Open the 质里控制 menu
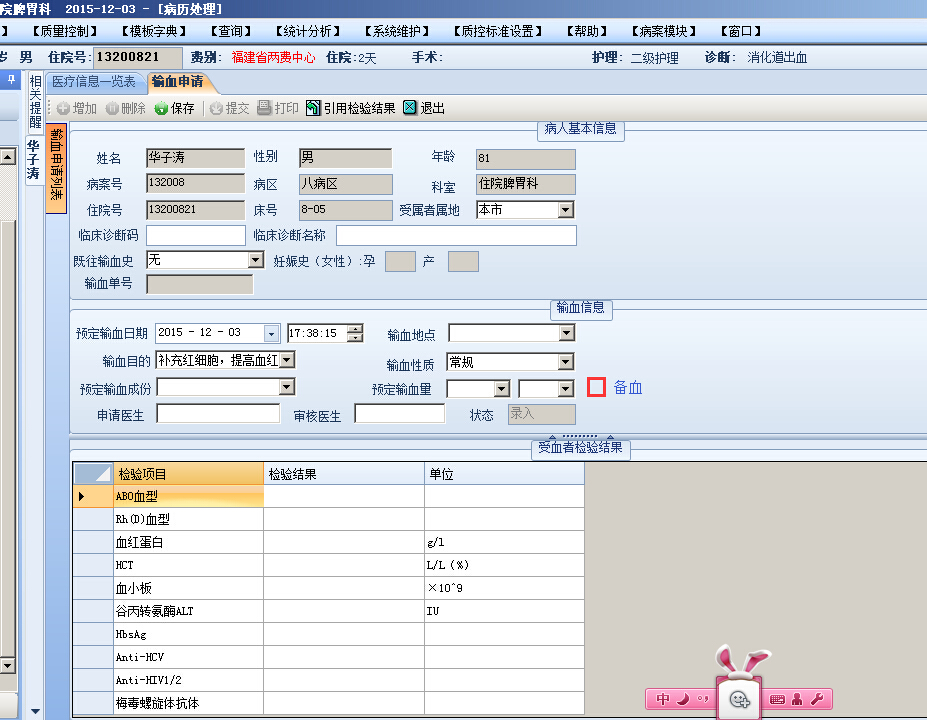 [65, 31]
